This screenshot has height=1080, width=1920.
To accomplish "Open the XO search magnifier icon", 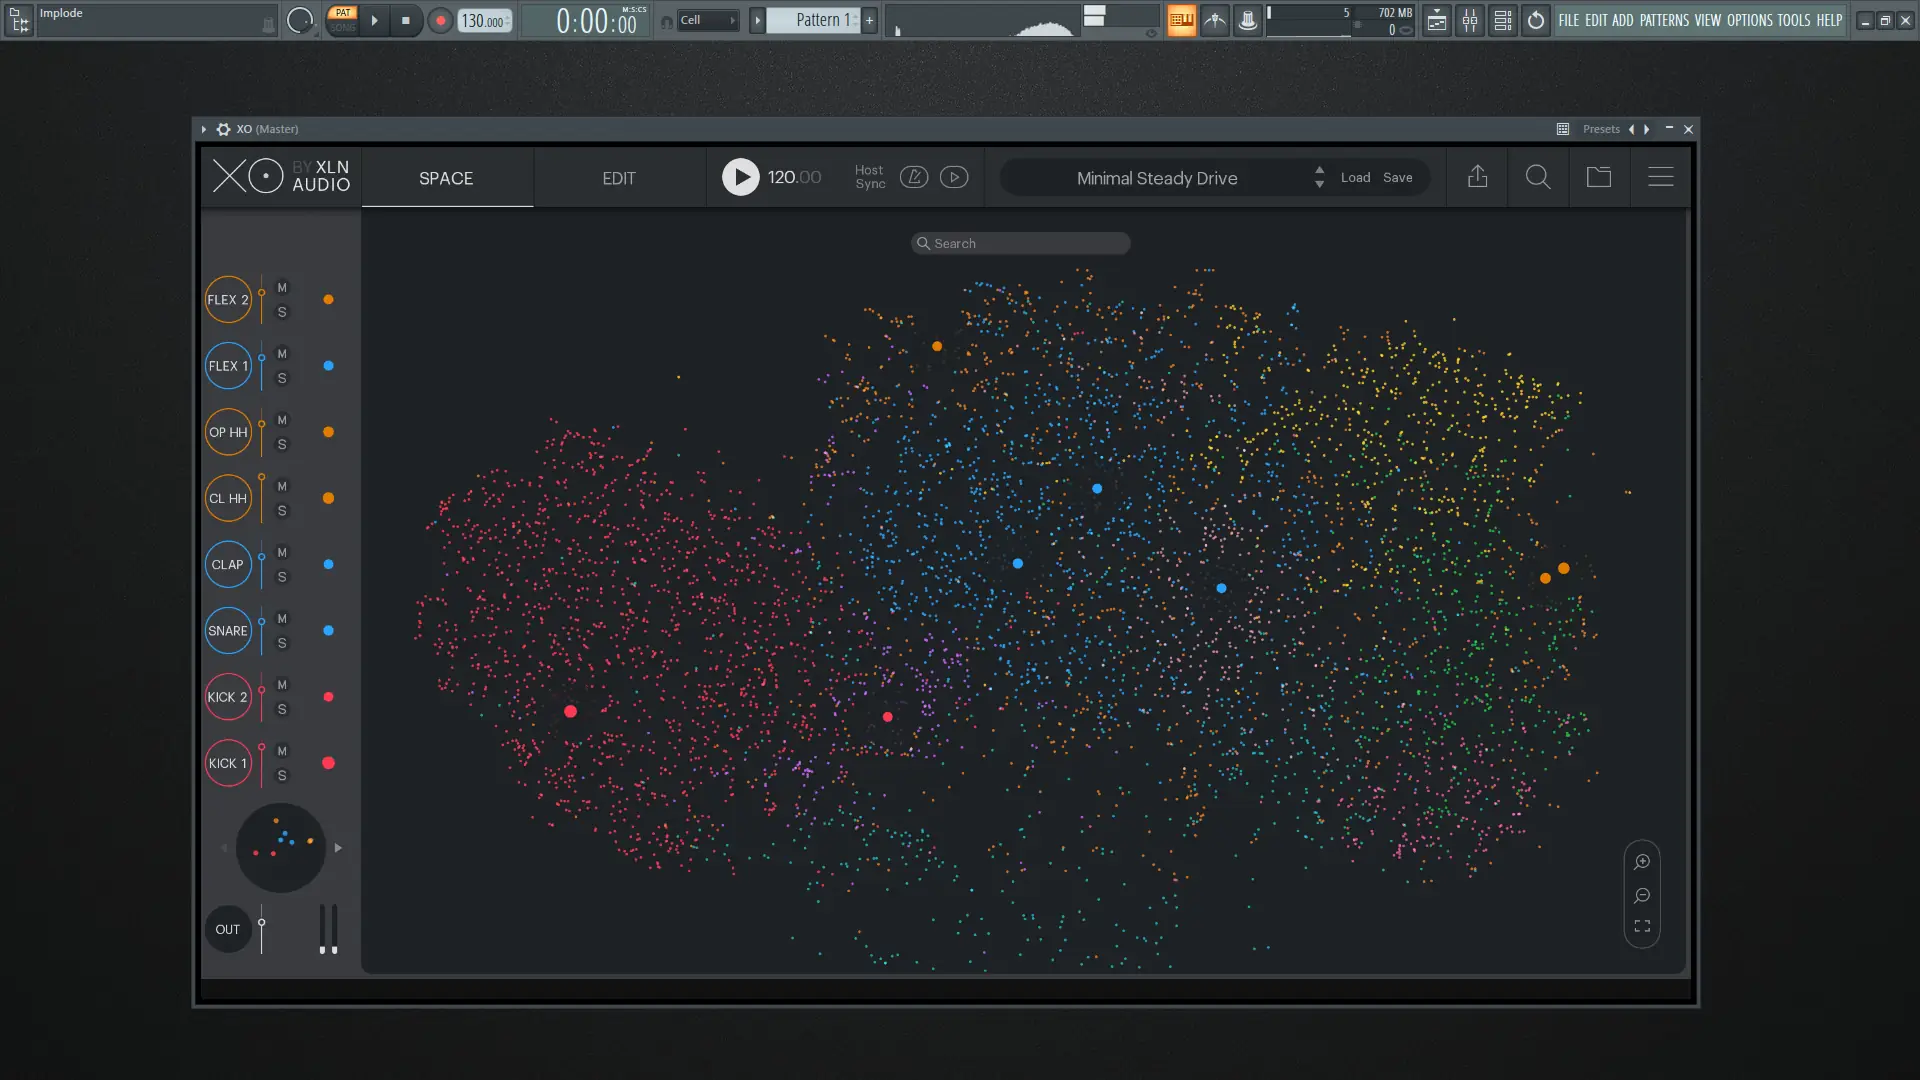I will 1538,177.
